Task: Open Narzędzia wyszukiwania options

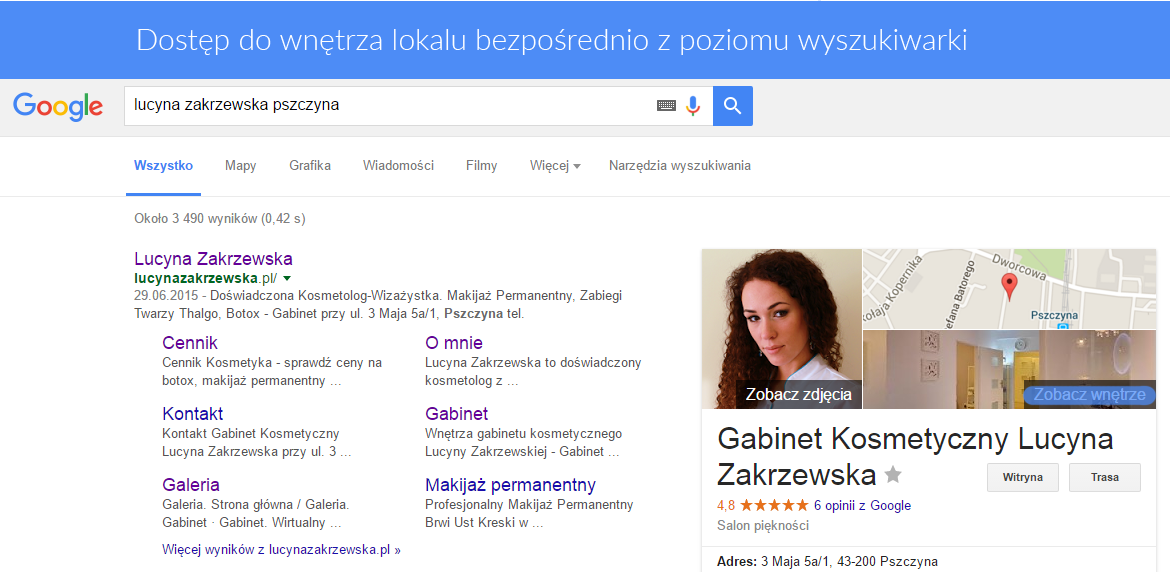Action: click(x=679, y=166)
